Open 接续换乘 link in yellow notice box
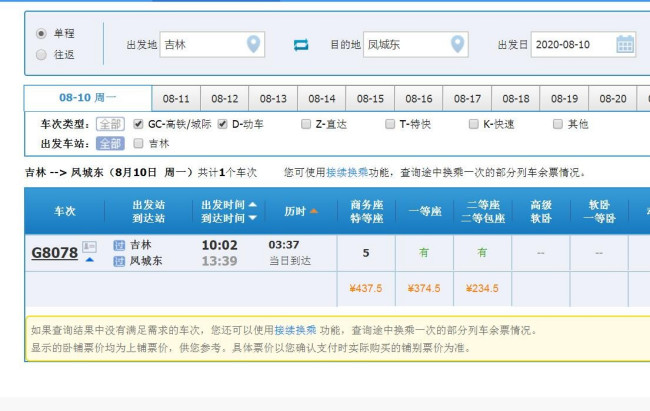Screen dimensions: 650x411 click(296, 330)
